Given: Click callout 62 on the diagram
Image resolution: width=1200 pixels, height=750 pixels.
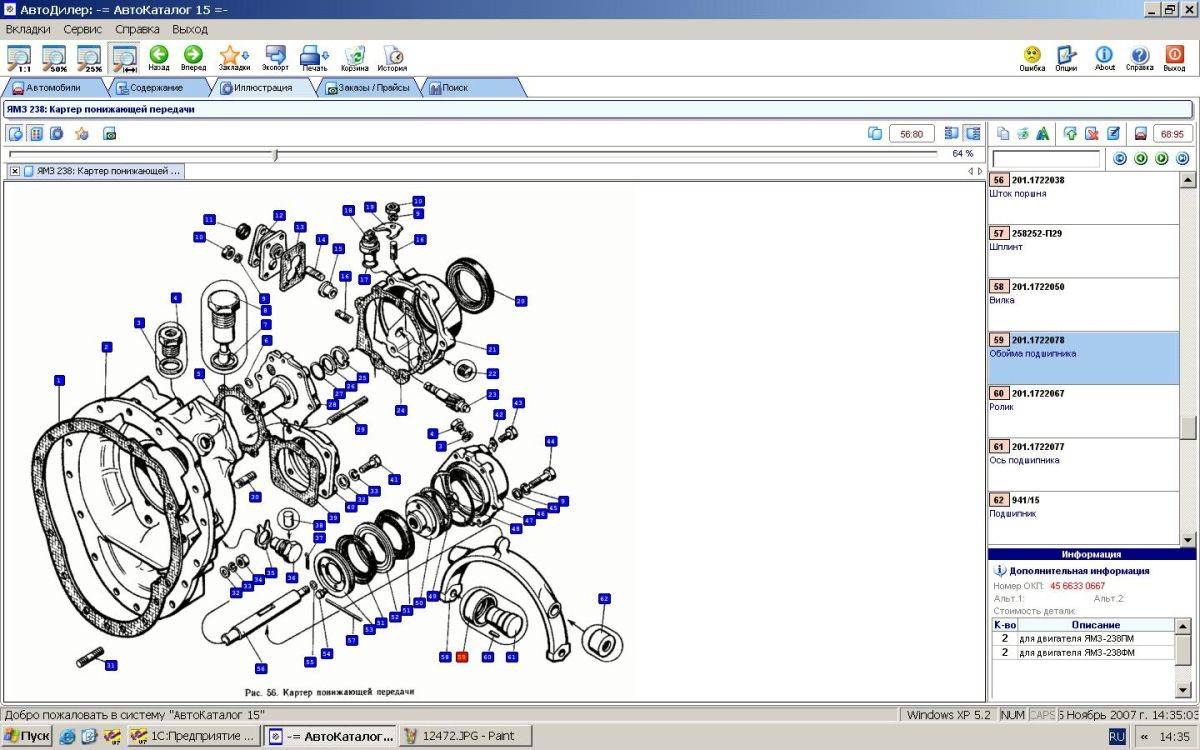Looking at the screenshot, I should 604,598.
